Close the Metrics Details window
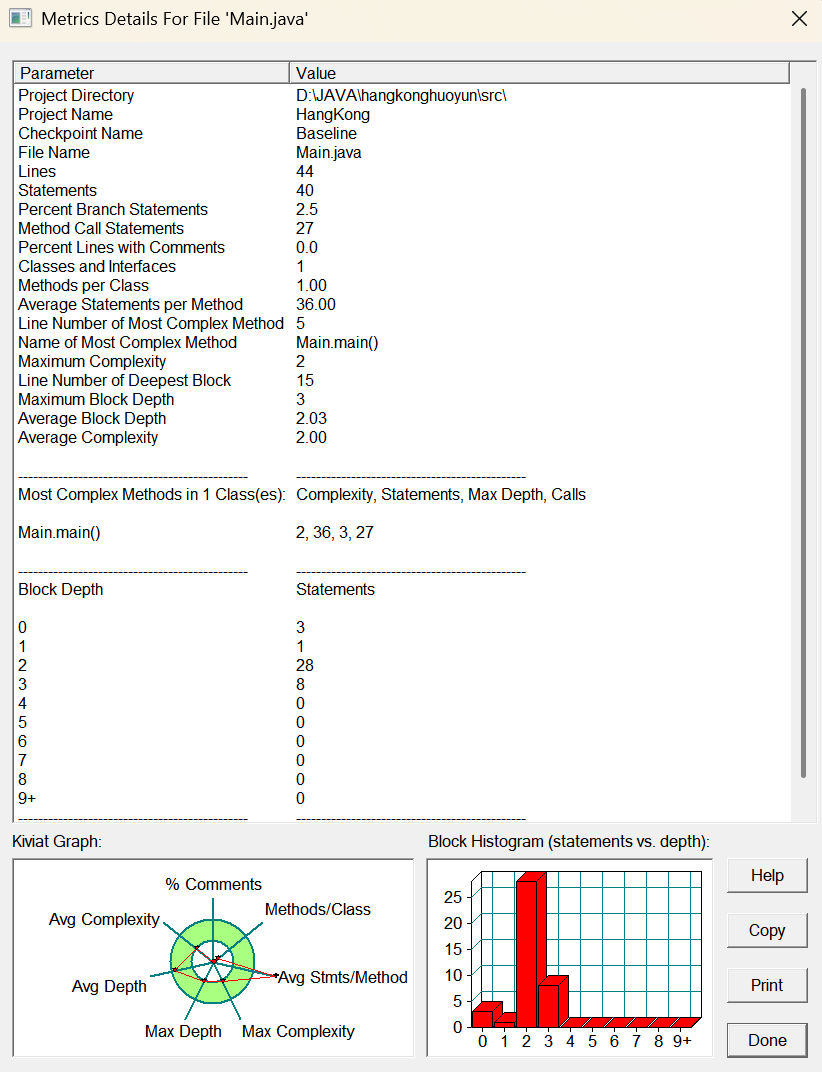The width and height of the screenshot is (822, 1072). pos(799,18)
